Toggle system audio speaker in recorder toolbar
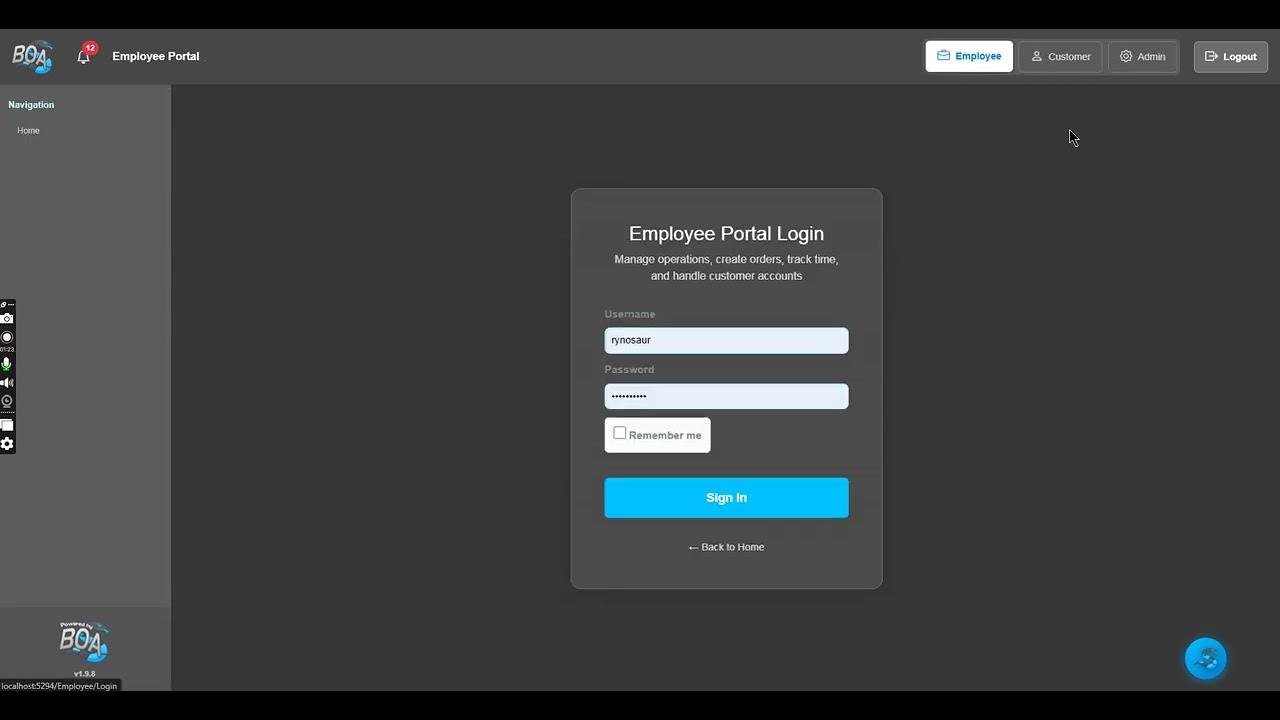The image size is (1280, 720). coord(7,383)
